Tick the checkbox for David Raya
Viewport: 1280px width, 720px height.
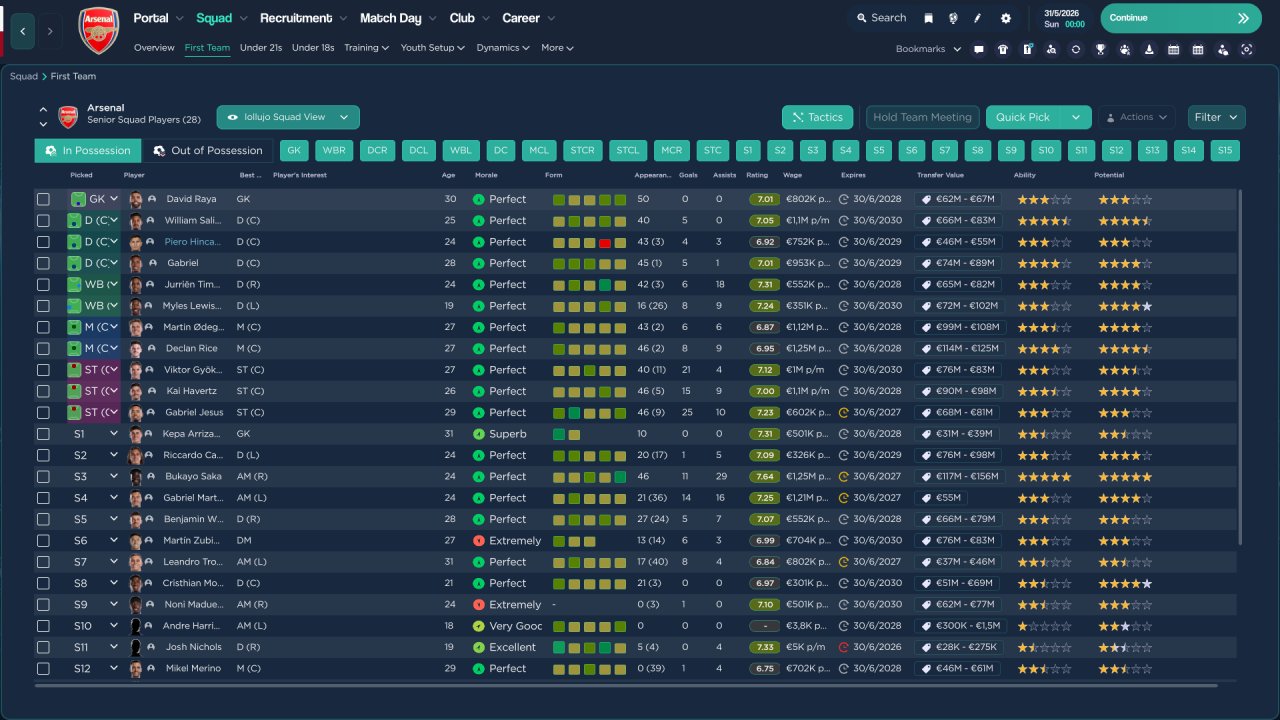tap(43, 199)
